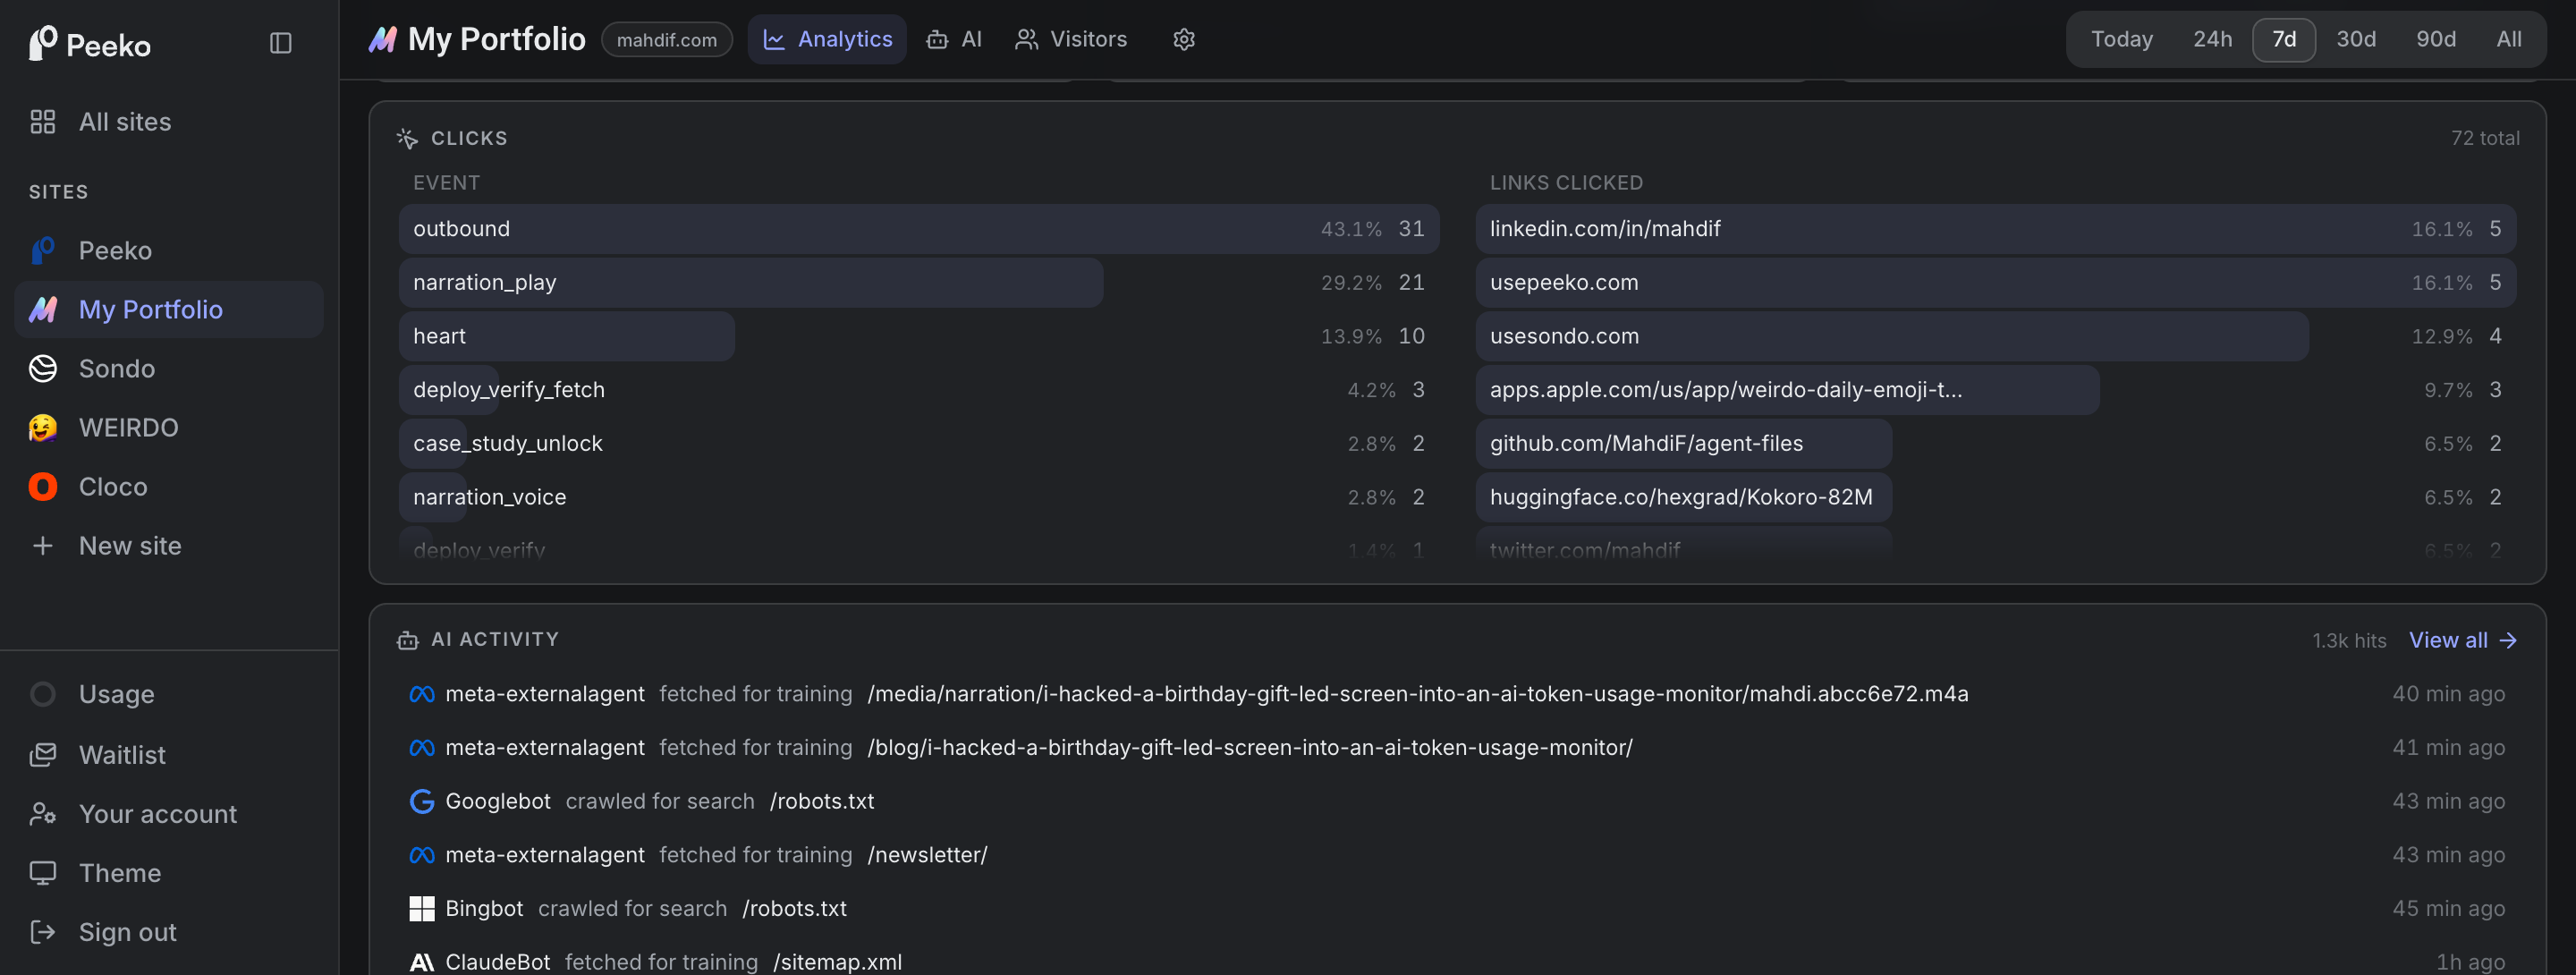Select the All time range

tap(2508, 39)
